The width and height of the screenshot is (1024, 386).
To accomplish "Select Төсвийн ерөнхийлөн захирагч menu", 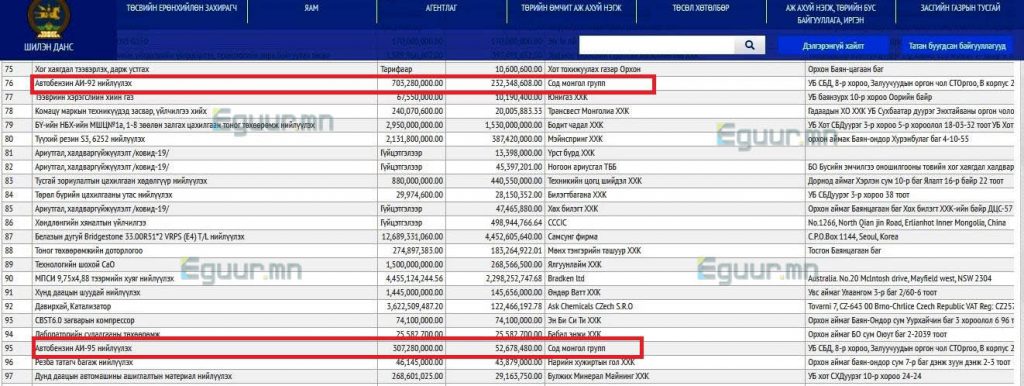I will pyautogui.click(x=182, y=9).
